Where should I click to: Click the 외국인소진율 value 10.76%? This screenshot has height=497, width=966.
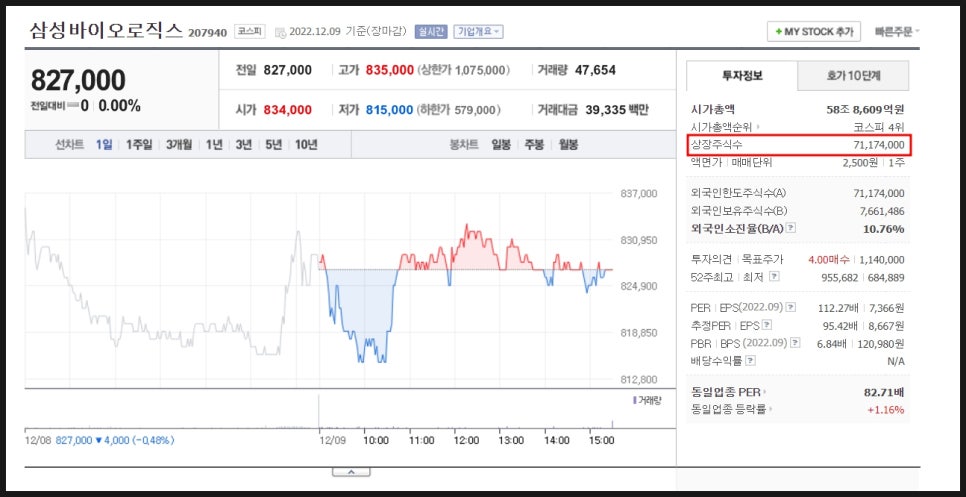883,229
